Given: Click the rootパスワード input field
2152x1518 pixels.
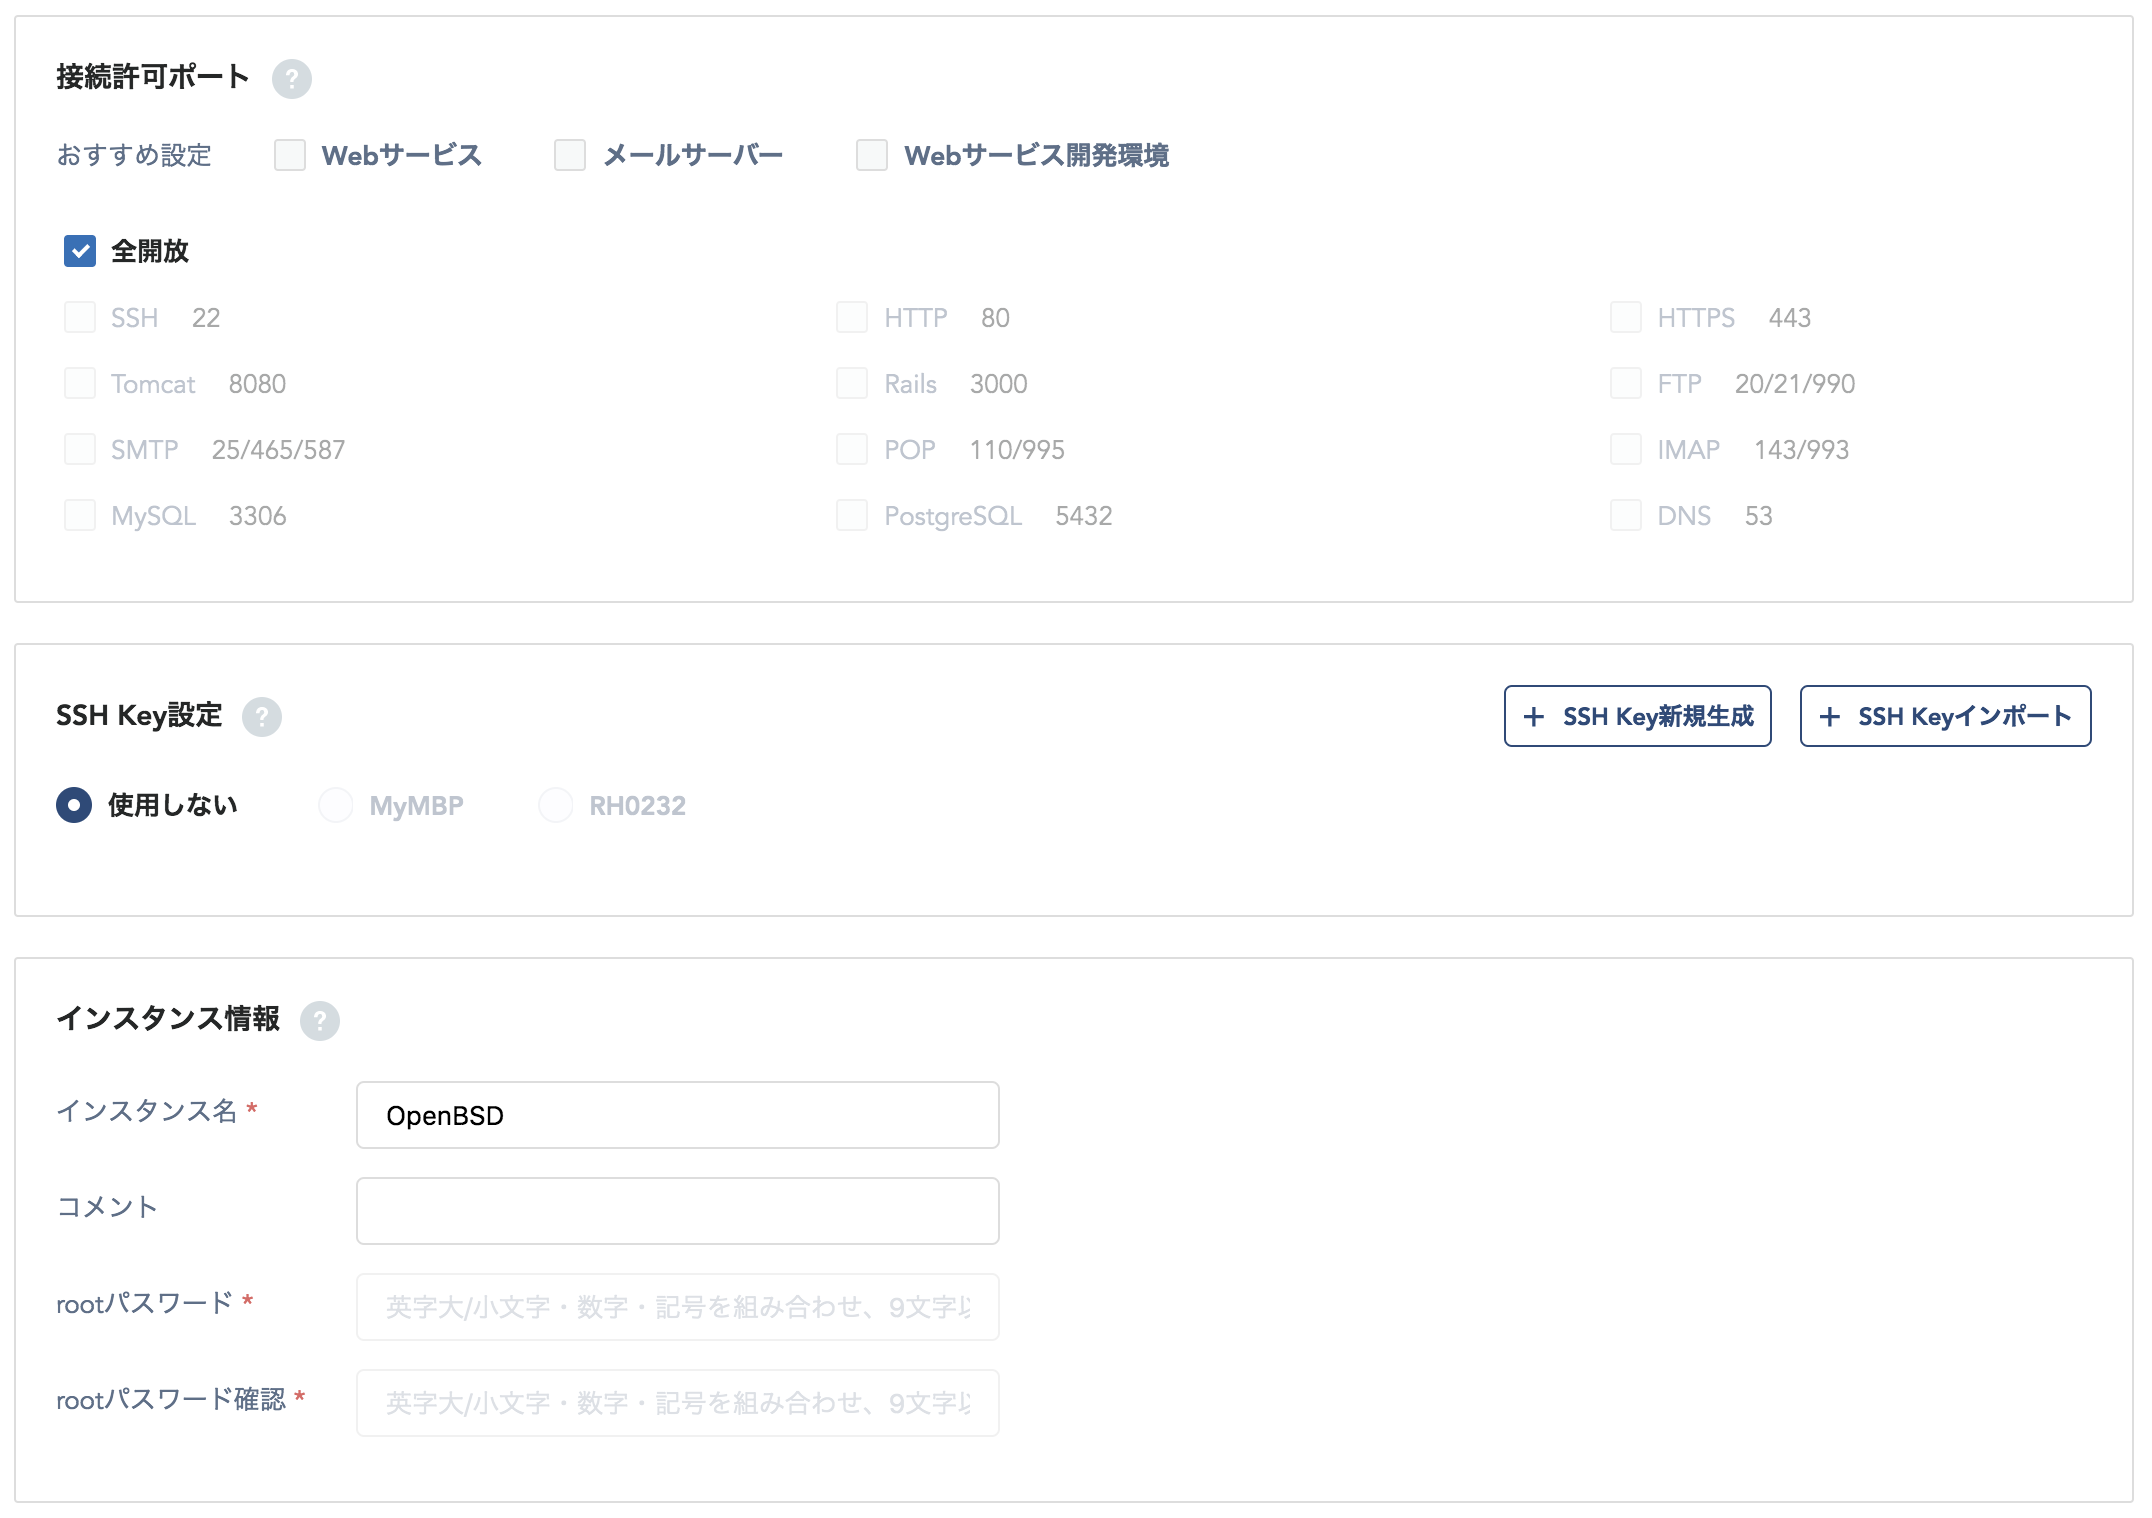Looking at the screenshot, I should [x=677, y=1307].
